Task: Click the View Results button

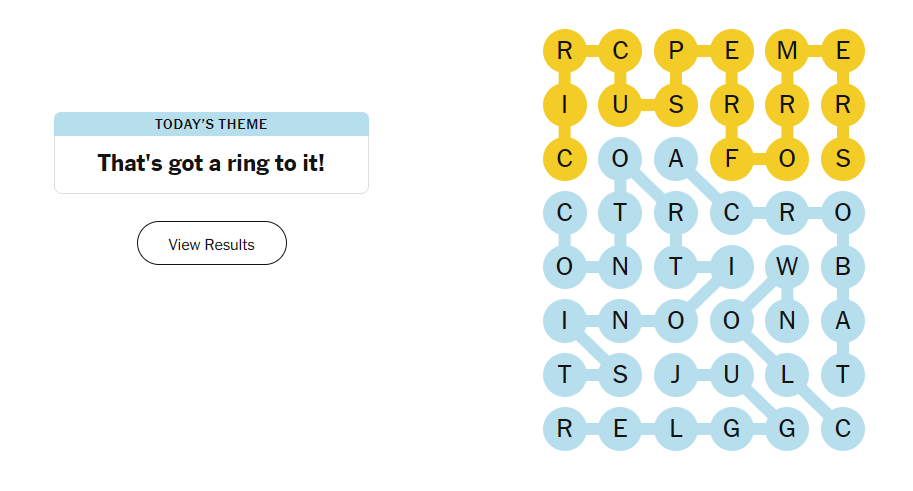Action: click(211, 244)
